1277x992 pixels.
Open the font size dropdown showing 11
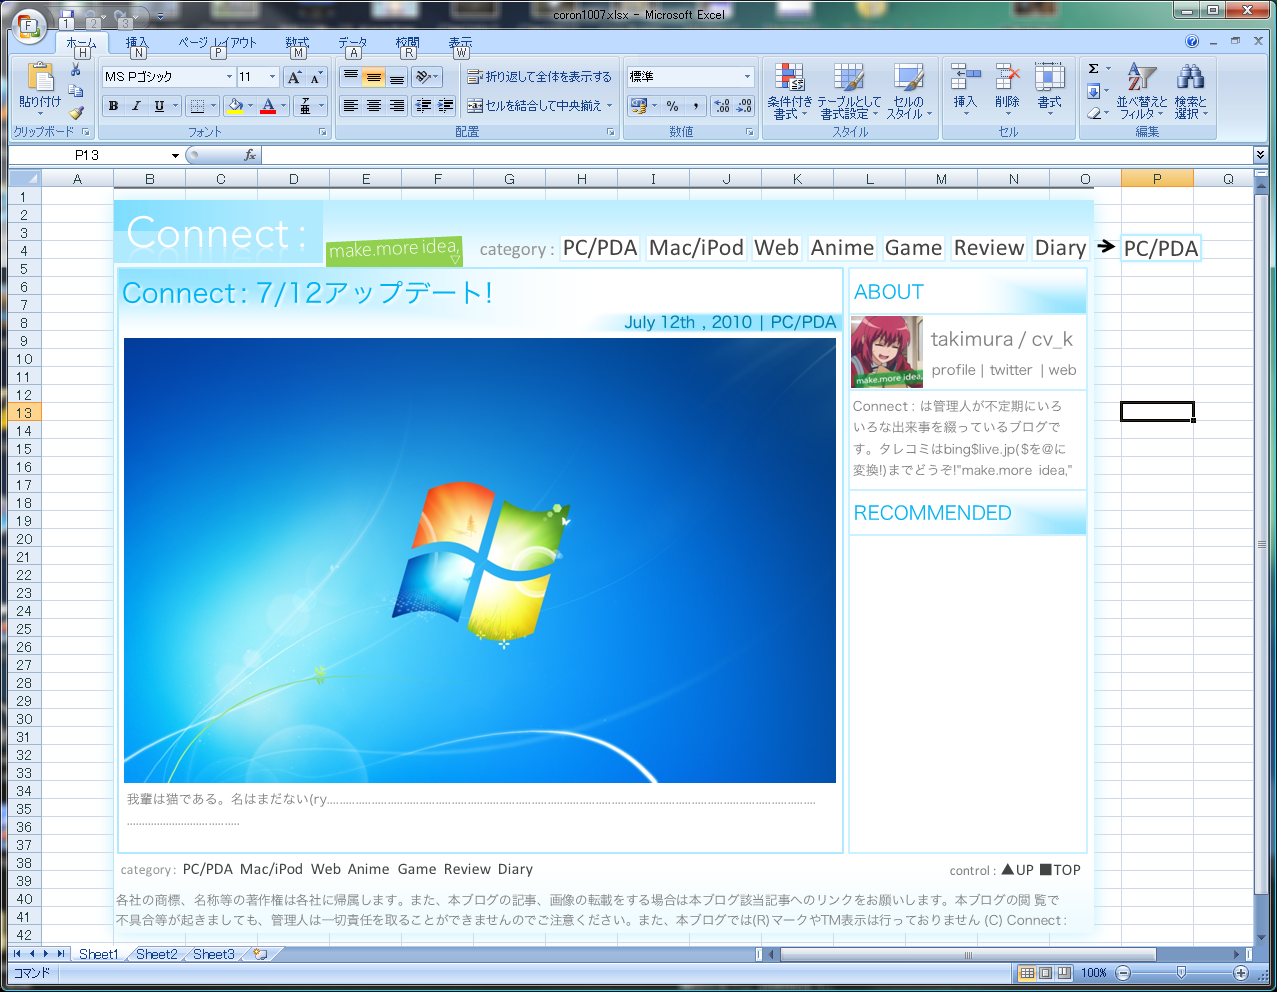click(x=272, y=77)
